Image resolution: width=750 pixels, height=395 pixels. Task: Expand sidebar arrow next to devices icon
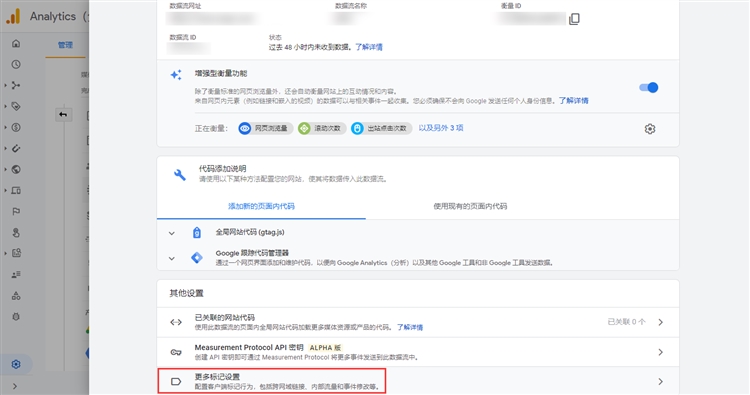click(5, 190)
